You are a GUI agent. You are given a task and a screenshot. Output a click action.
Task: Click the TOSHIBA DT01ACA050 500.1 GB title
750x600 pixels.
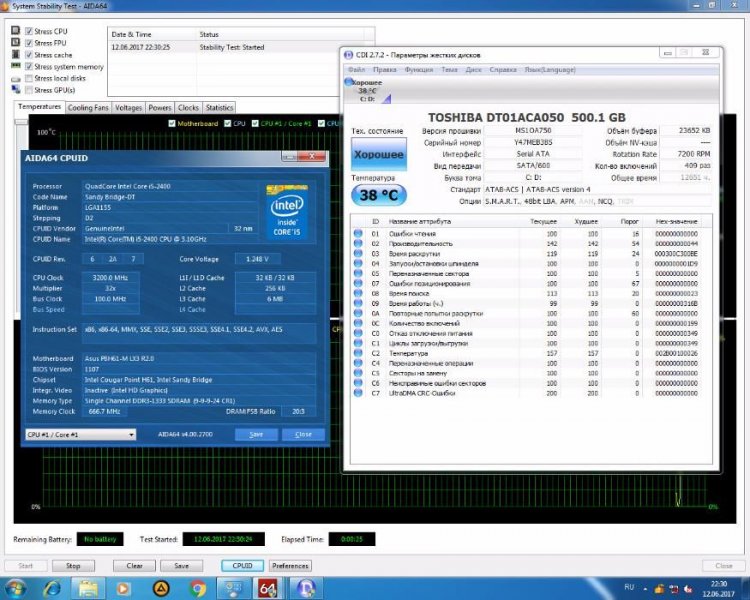(527, 117)
